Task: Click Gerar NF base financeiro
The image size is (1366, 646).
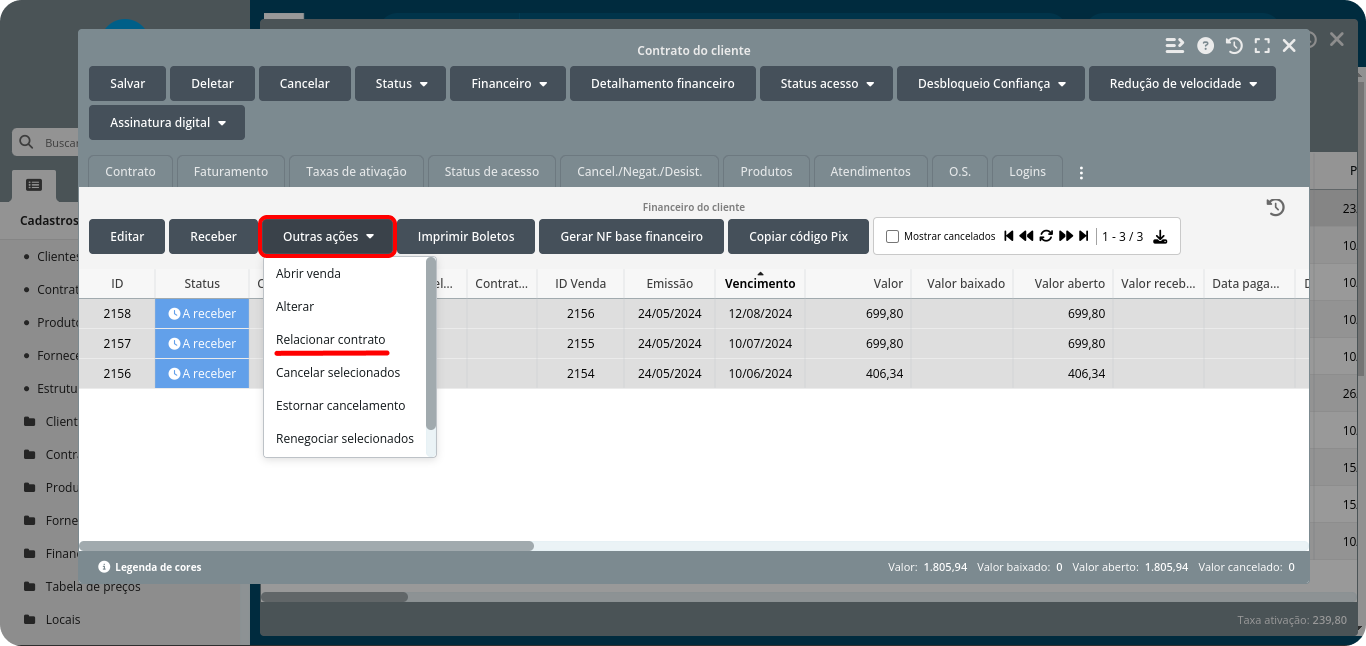Action: (631, 237)
